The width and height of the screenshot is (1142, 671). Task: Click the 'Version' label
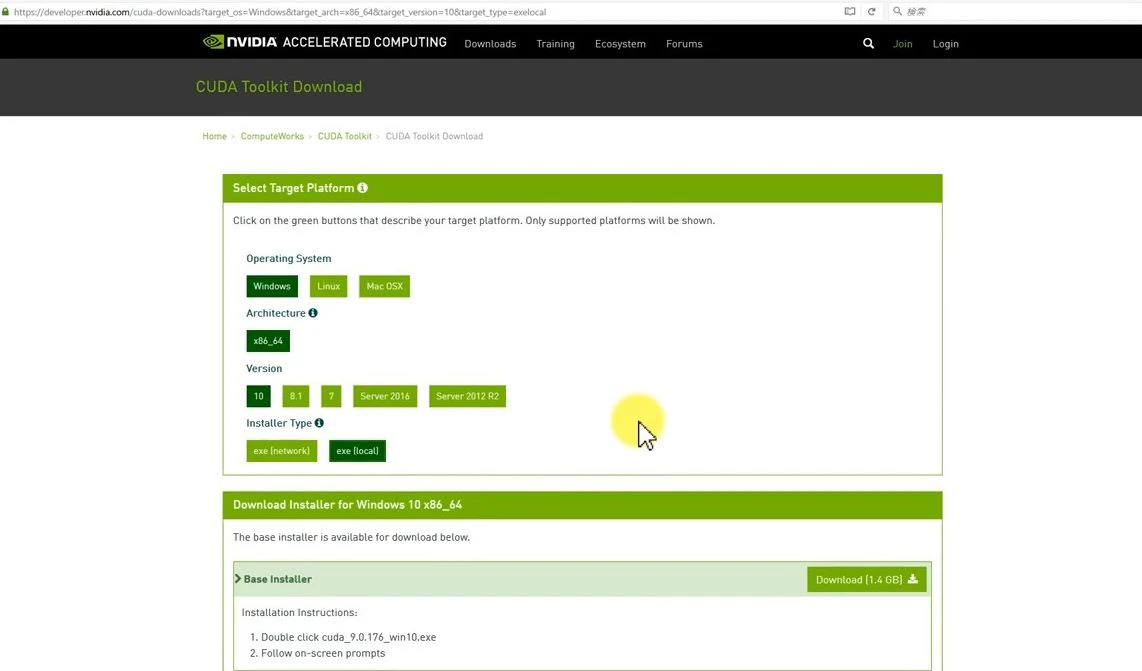(264, 368)
